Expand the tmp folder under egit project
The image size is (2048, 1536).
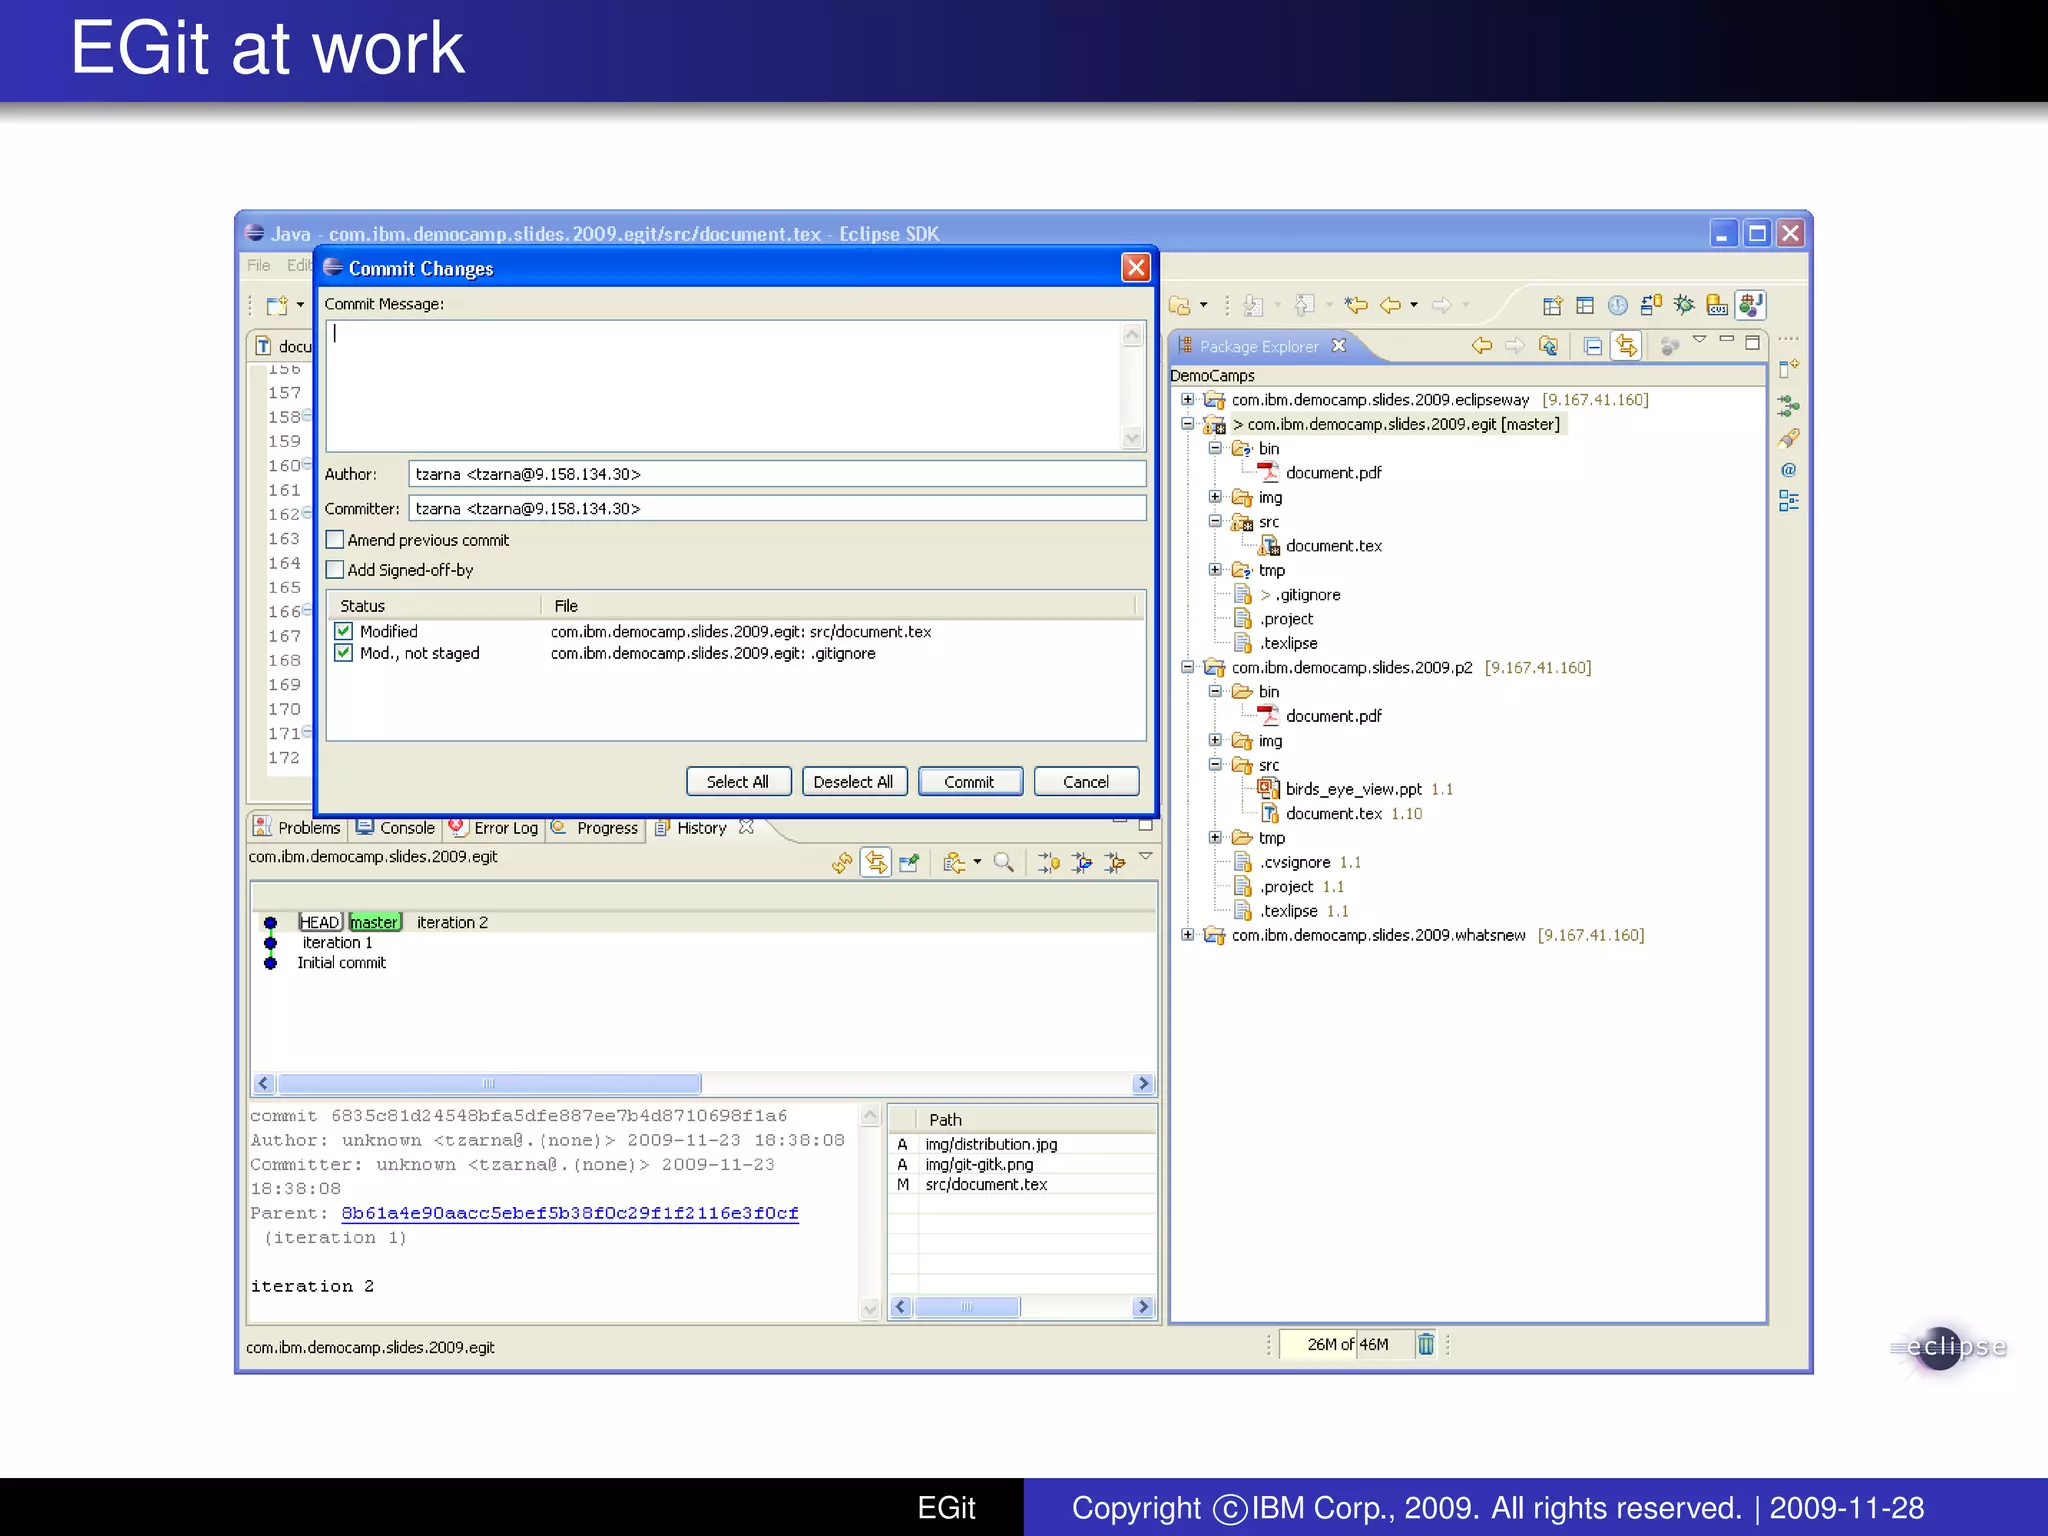click(x=1214, y=570)
